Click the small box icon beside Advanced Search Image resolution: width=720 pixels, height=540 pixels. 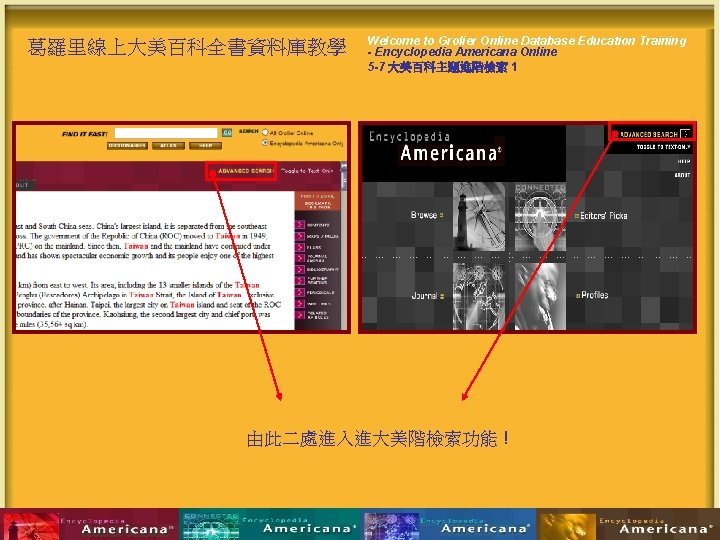tap(685, 134)
